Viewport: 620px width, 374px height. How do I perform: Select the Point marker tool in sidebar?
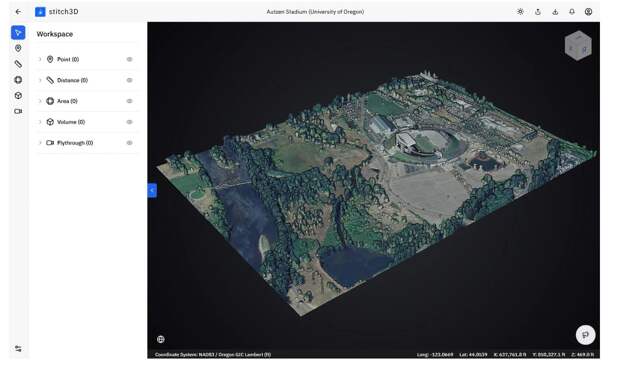(x=18, y=48)
